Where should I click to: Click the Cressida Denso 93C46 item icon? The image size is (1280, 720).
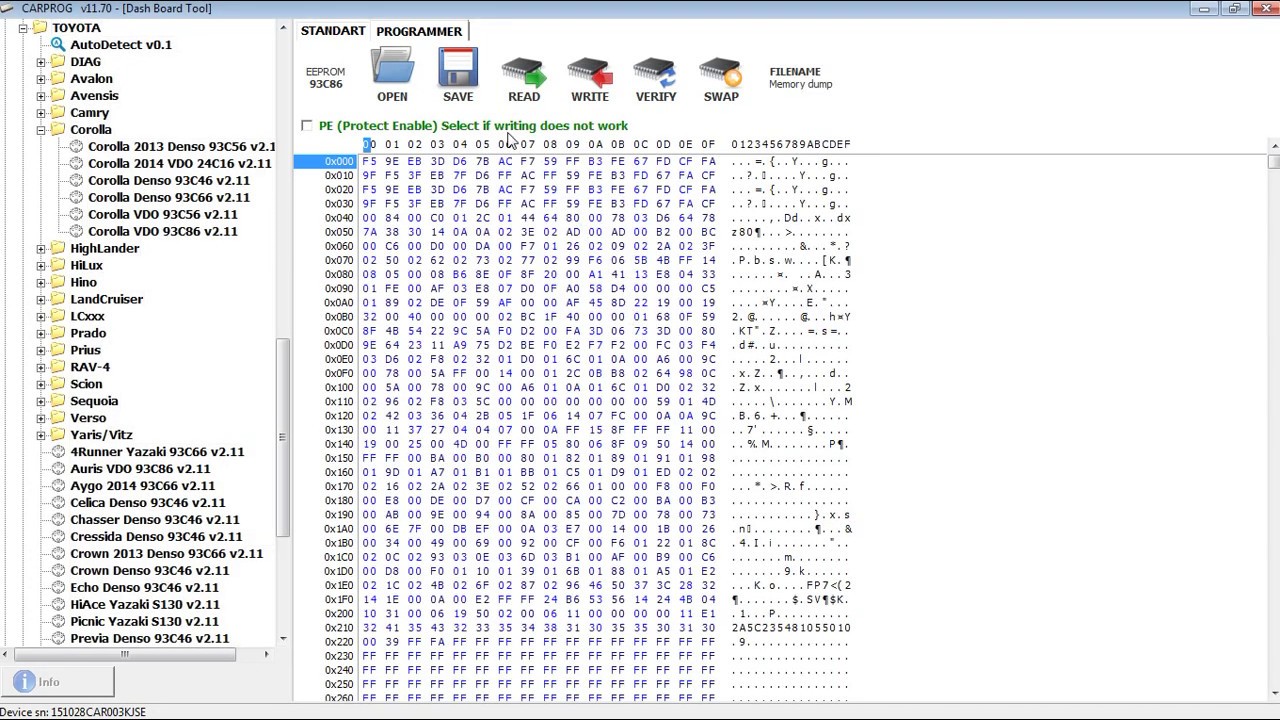point(58,536)
